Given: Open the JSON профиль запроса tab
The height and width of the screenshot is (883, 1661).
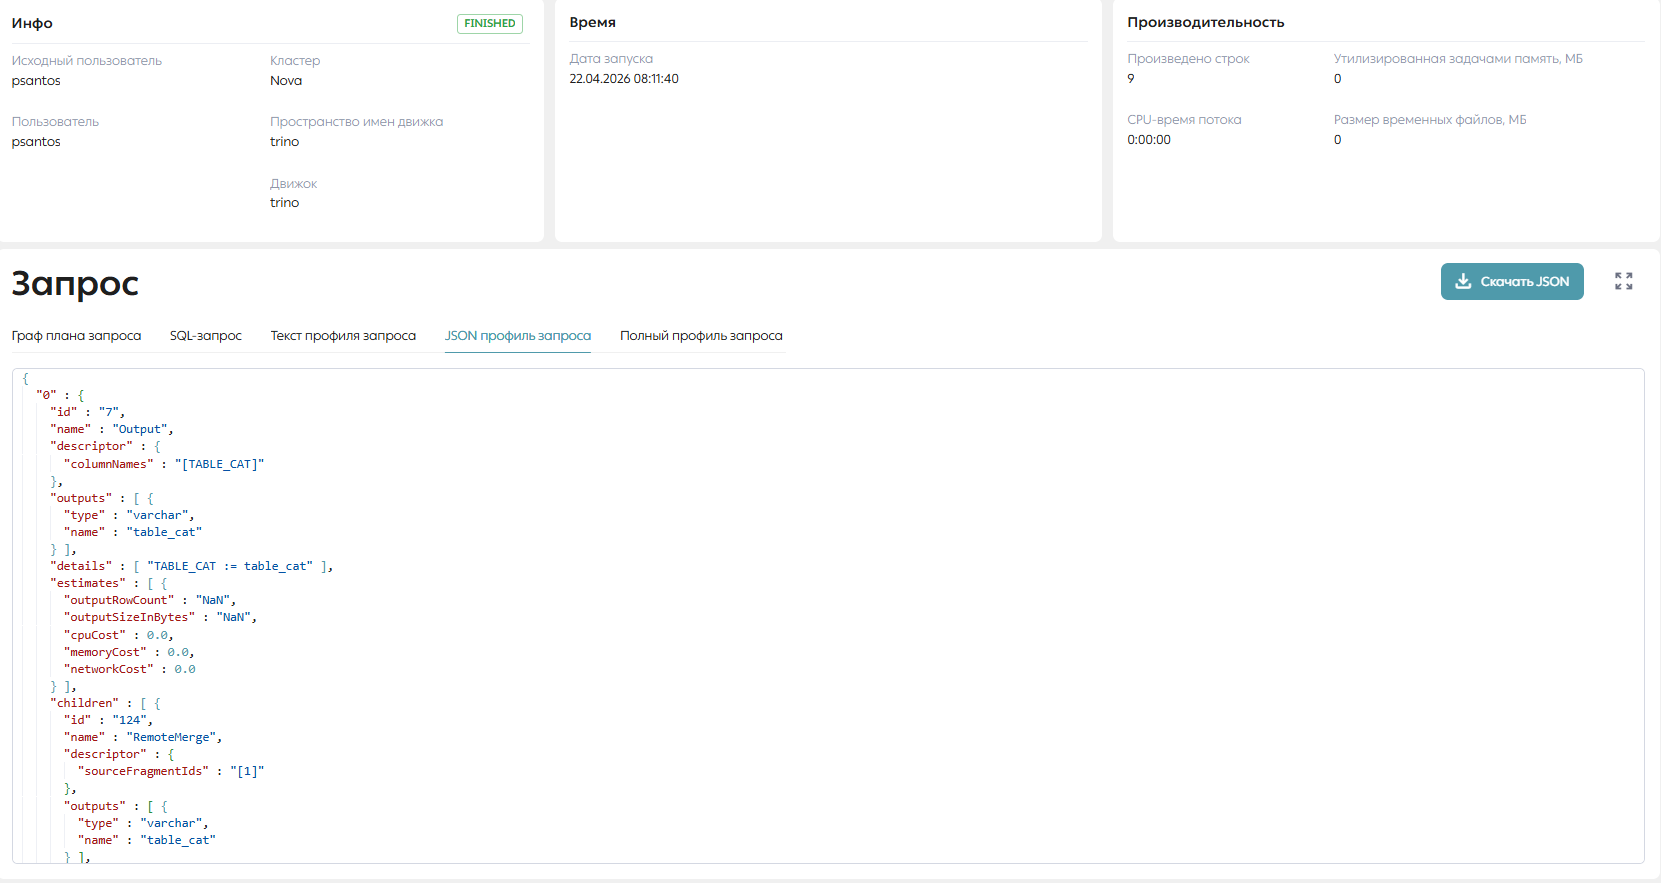Looking at the screenshot, I should [x=518, y=336].
